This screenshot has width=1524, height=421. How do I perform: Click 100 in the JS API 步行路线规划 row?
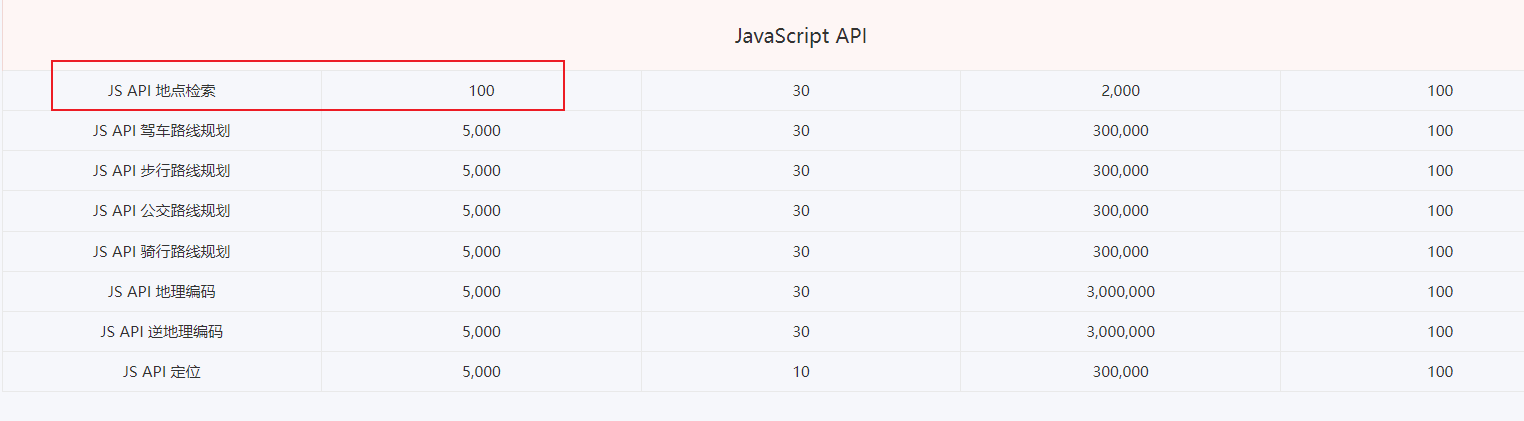pos(1440,170)
